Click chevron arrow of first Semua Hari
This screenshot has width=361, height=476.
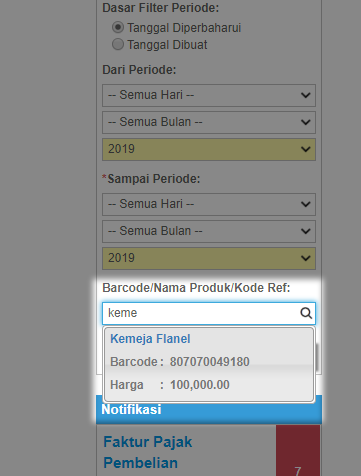(x=305, y=95)
